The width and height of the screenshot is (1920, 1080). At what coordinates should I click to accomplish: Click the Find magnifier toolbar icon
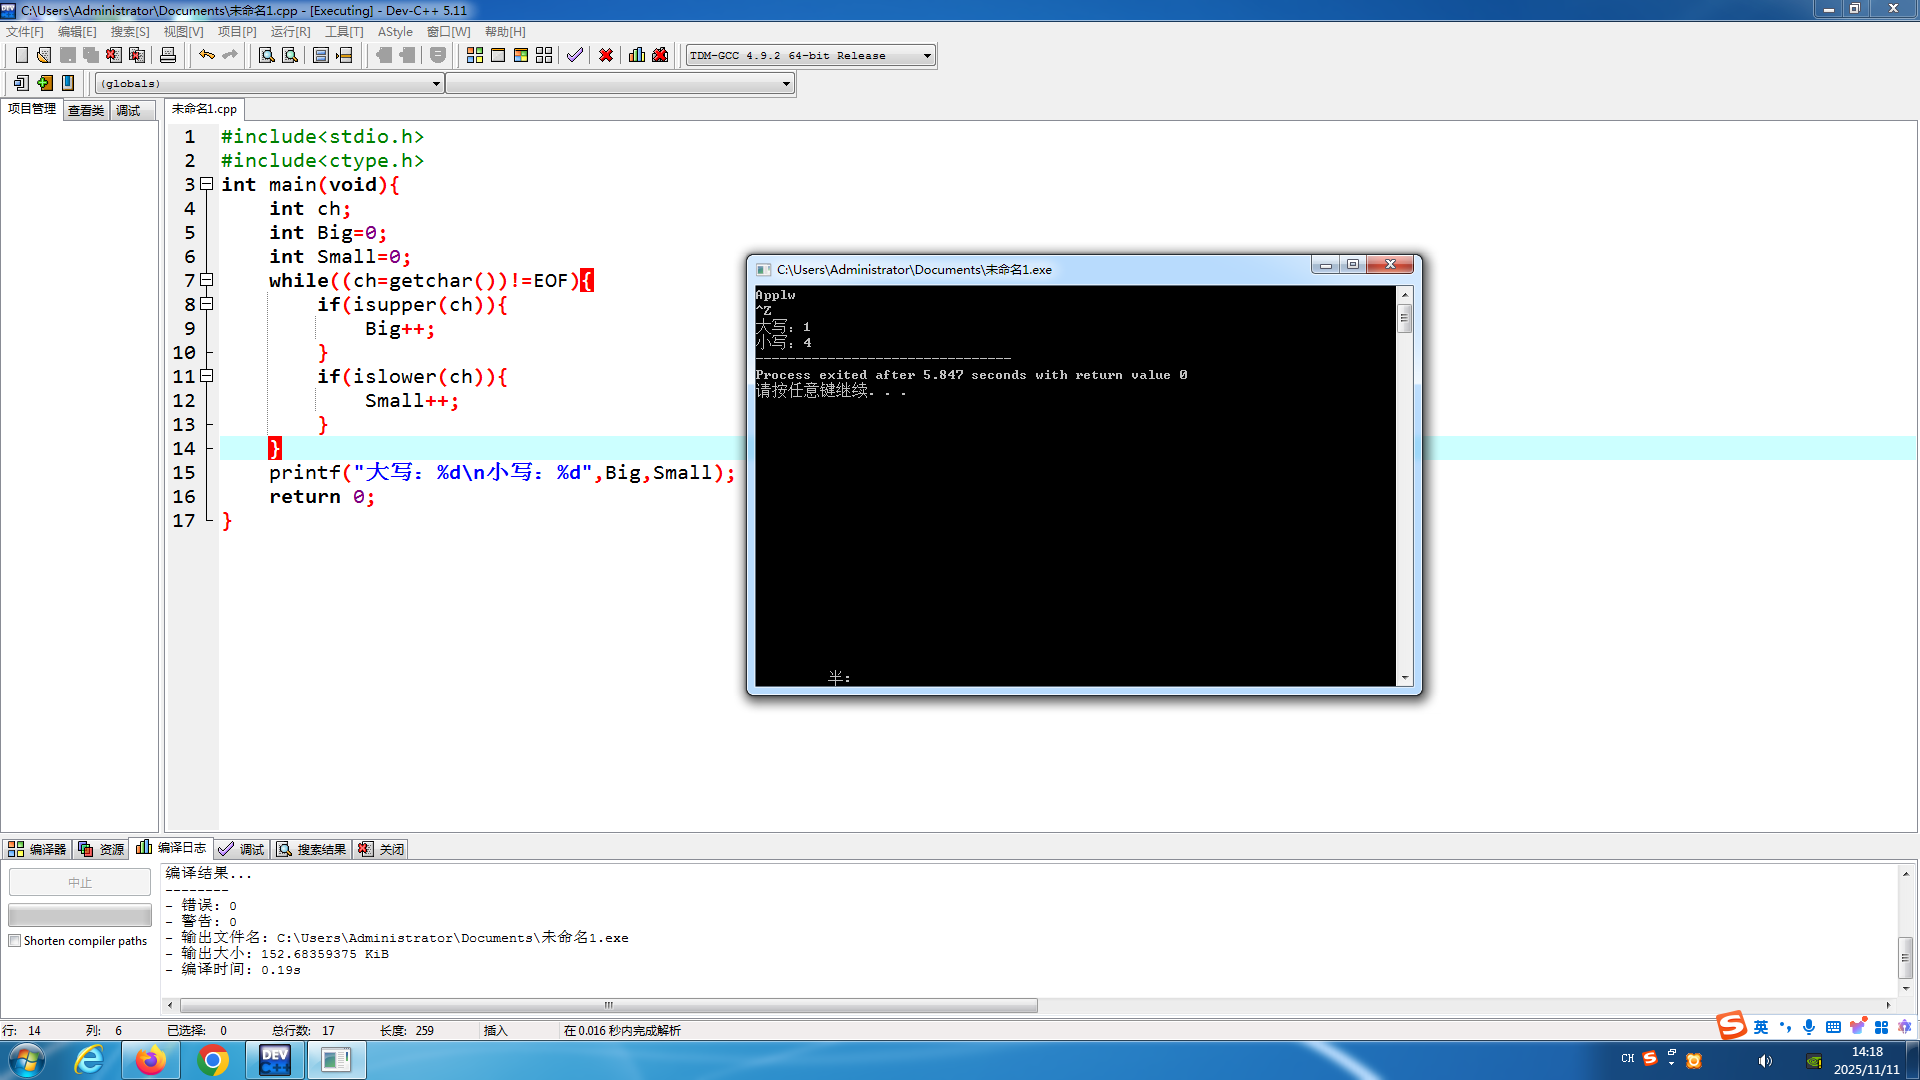click(x=266, y=55)
